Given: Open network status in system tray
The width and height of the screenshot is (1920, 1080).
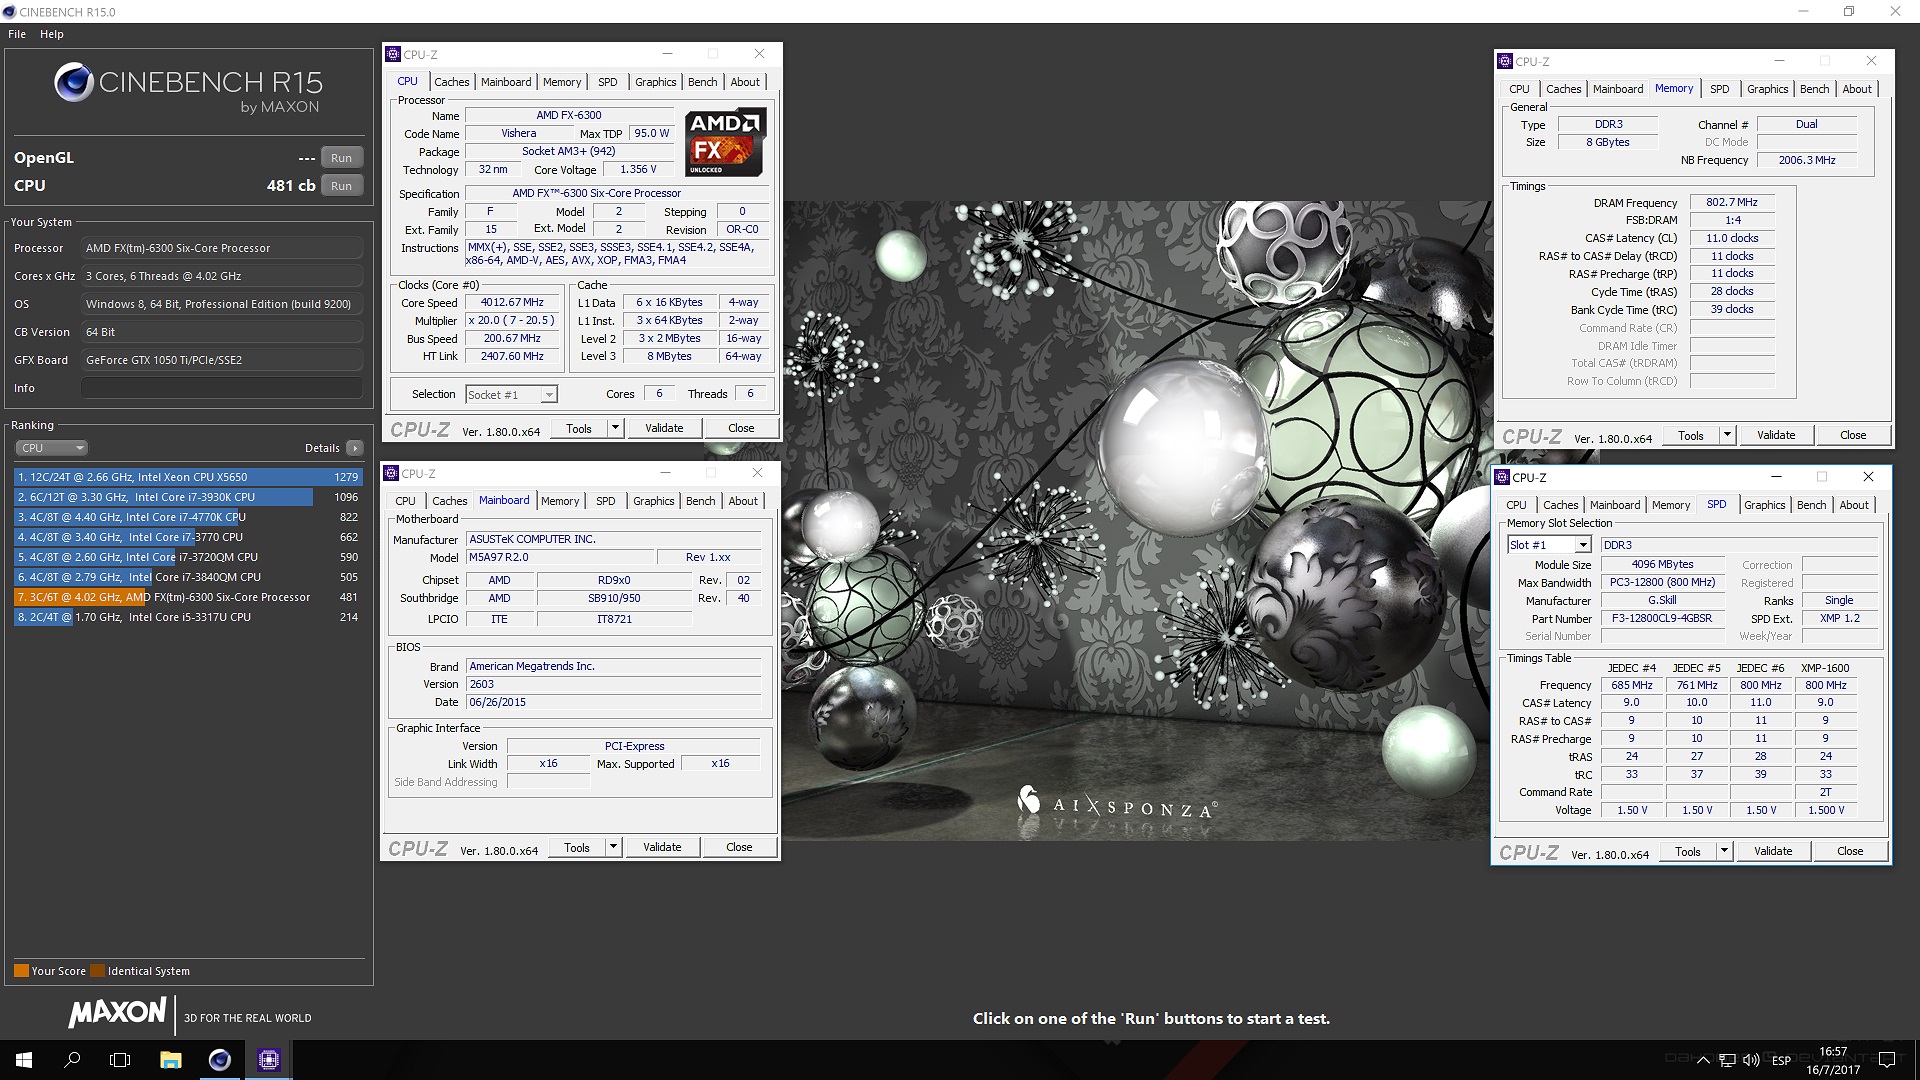Looking at the screenshot, I should [x=1728, y=1060].
